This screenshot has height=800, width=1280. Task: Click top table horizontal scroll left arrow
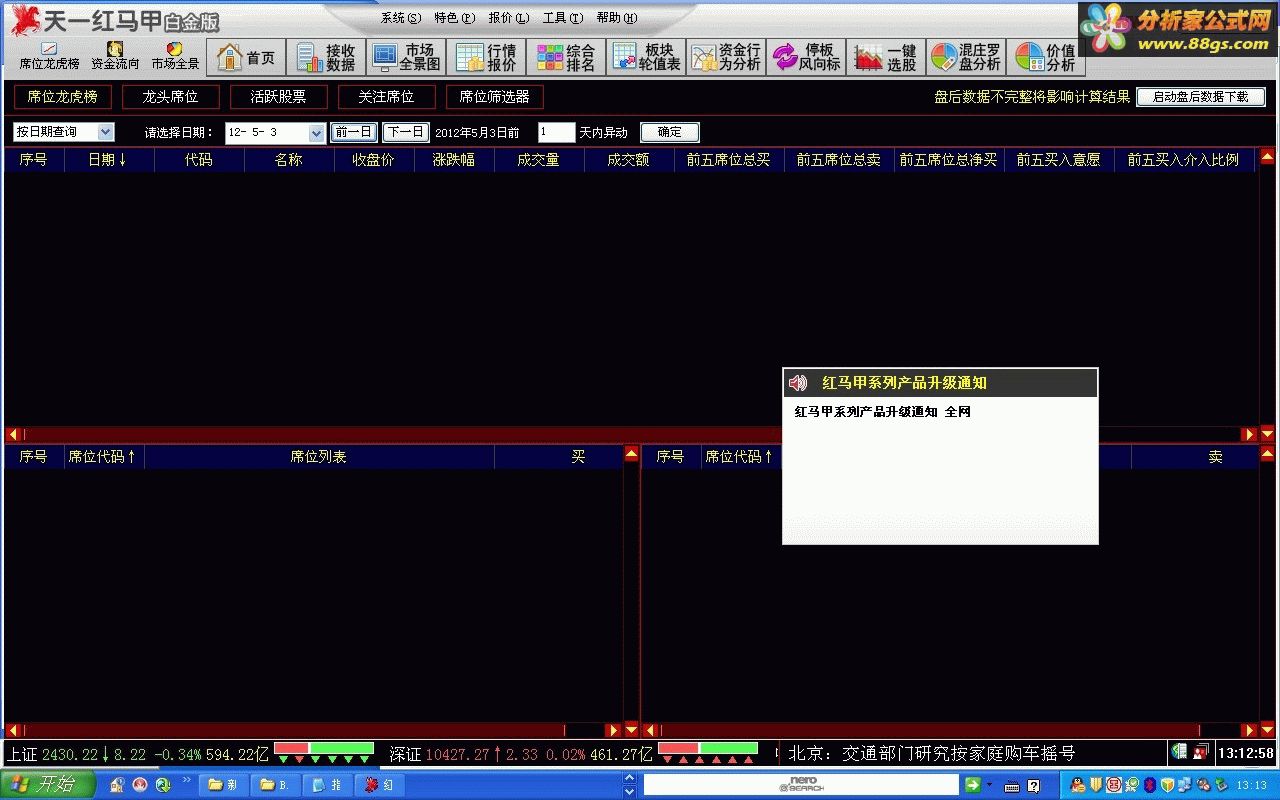[x=13, y=435]
